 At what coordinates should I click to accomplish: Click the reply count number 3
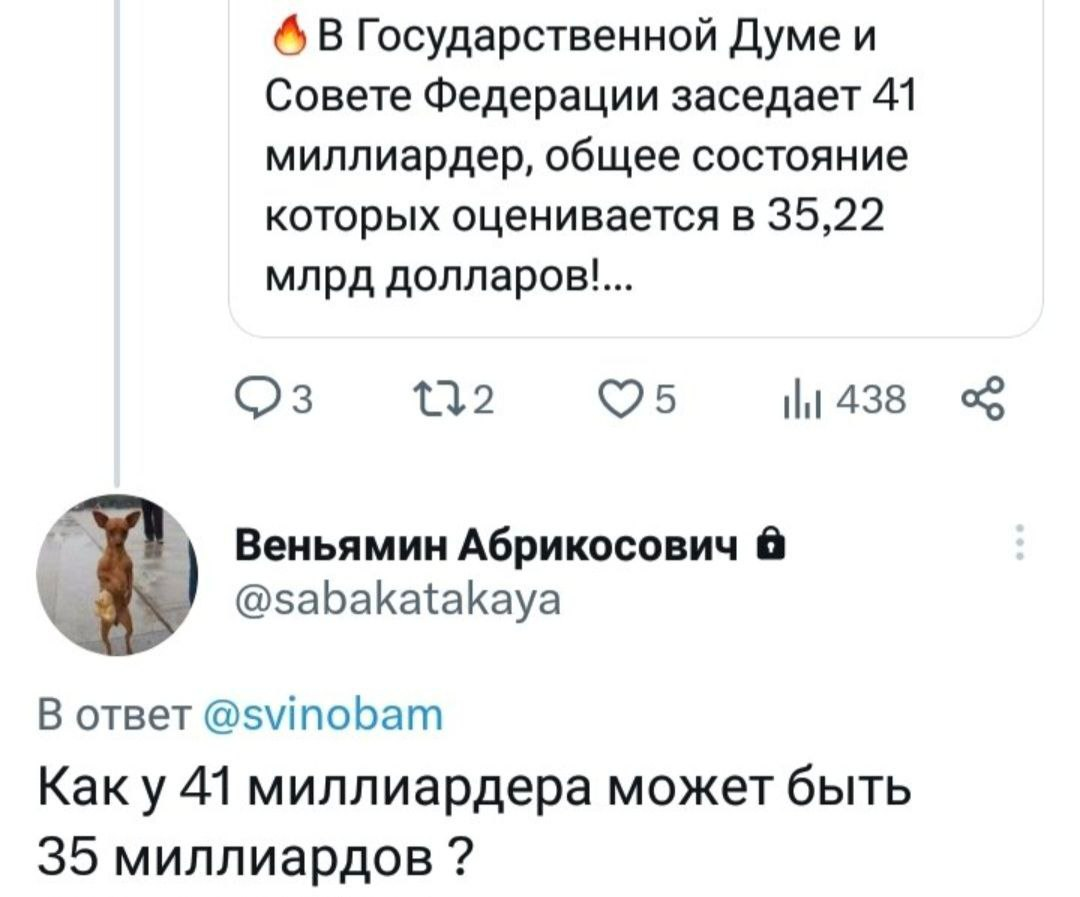click(x=303, y=400)
